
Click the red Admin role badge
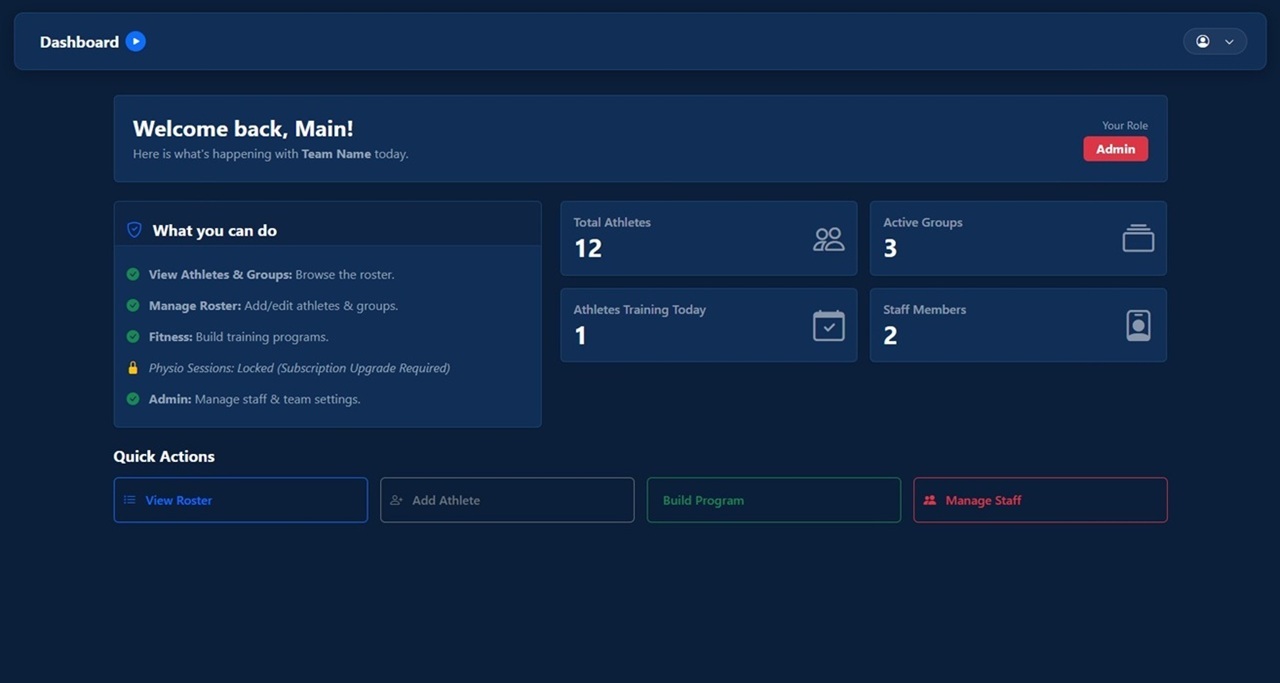click(1115, 148)
